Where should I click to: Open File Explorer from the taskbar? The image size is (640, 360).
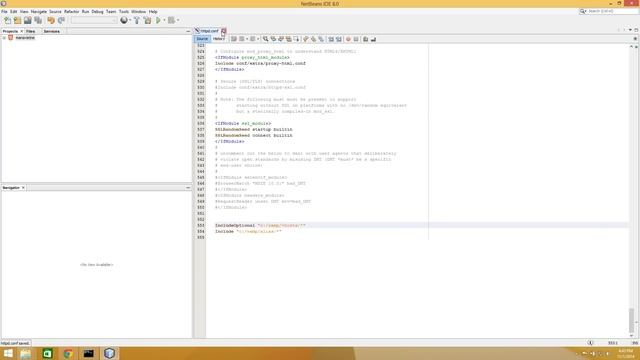point(26,353)
